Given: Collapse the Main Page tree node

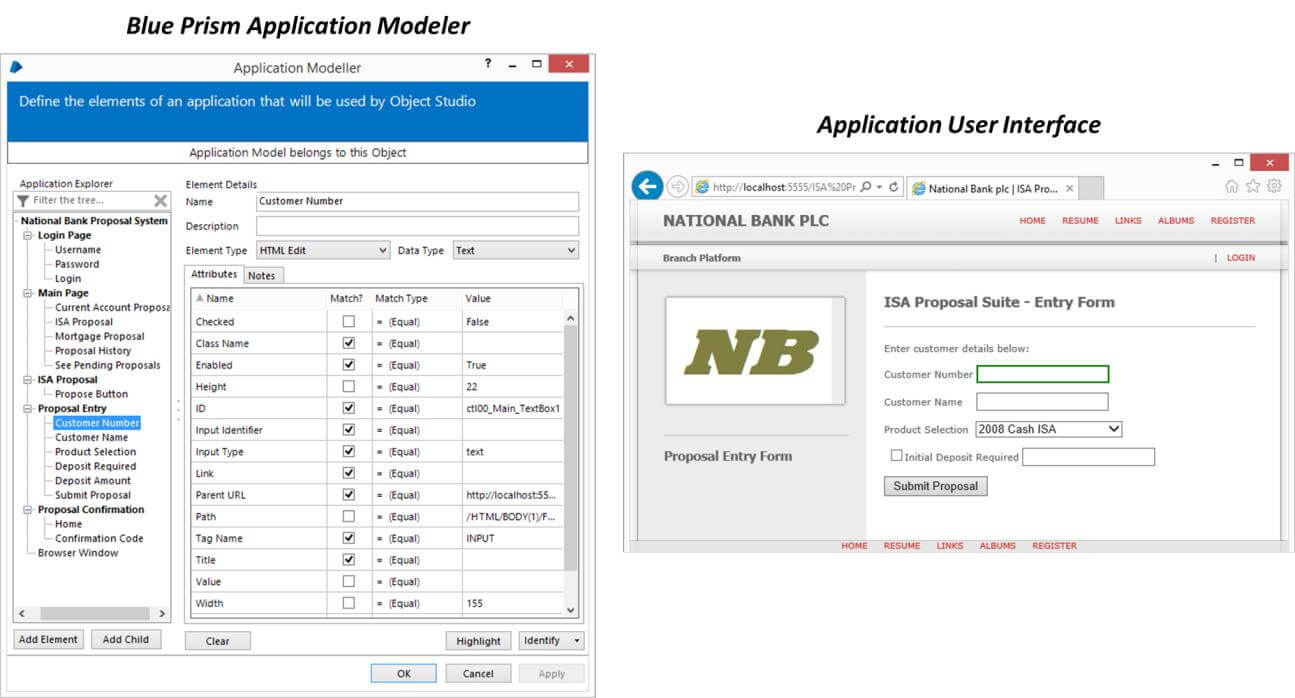Looking at the screenshot, I should 28,294.
